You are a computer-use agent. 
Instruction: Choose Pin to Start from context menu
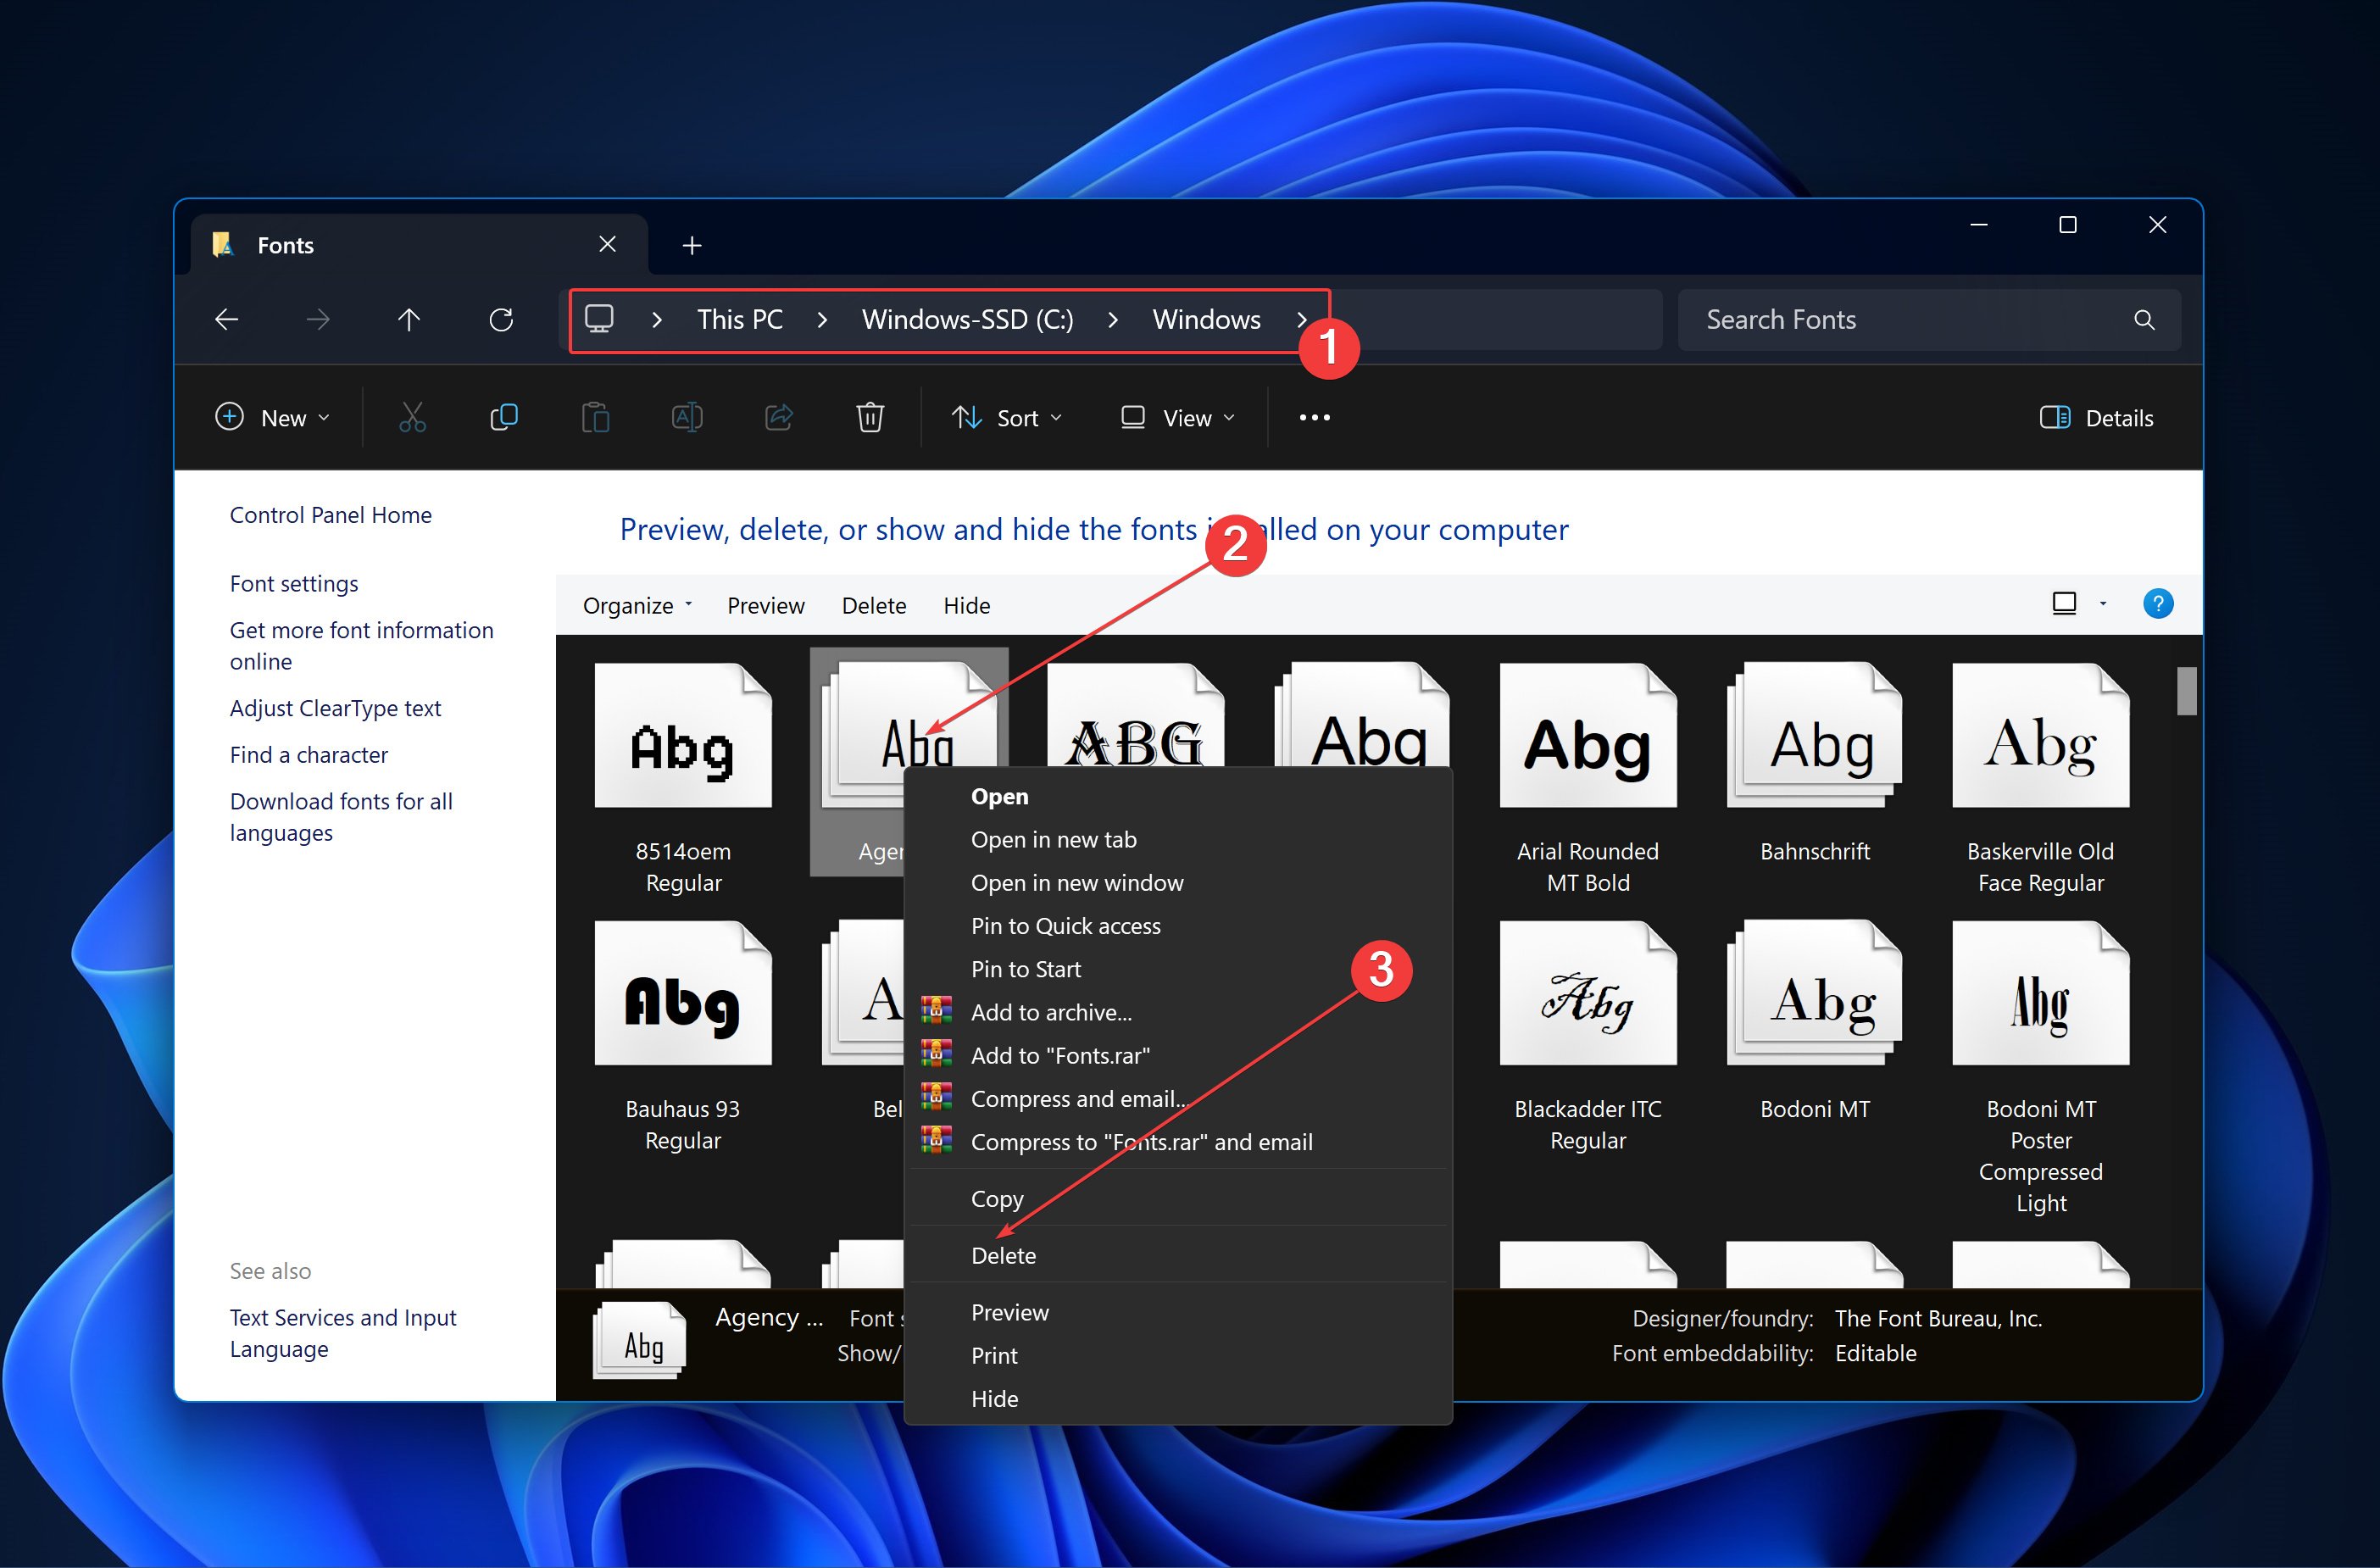(1178, 968)
